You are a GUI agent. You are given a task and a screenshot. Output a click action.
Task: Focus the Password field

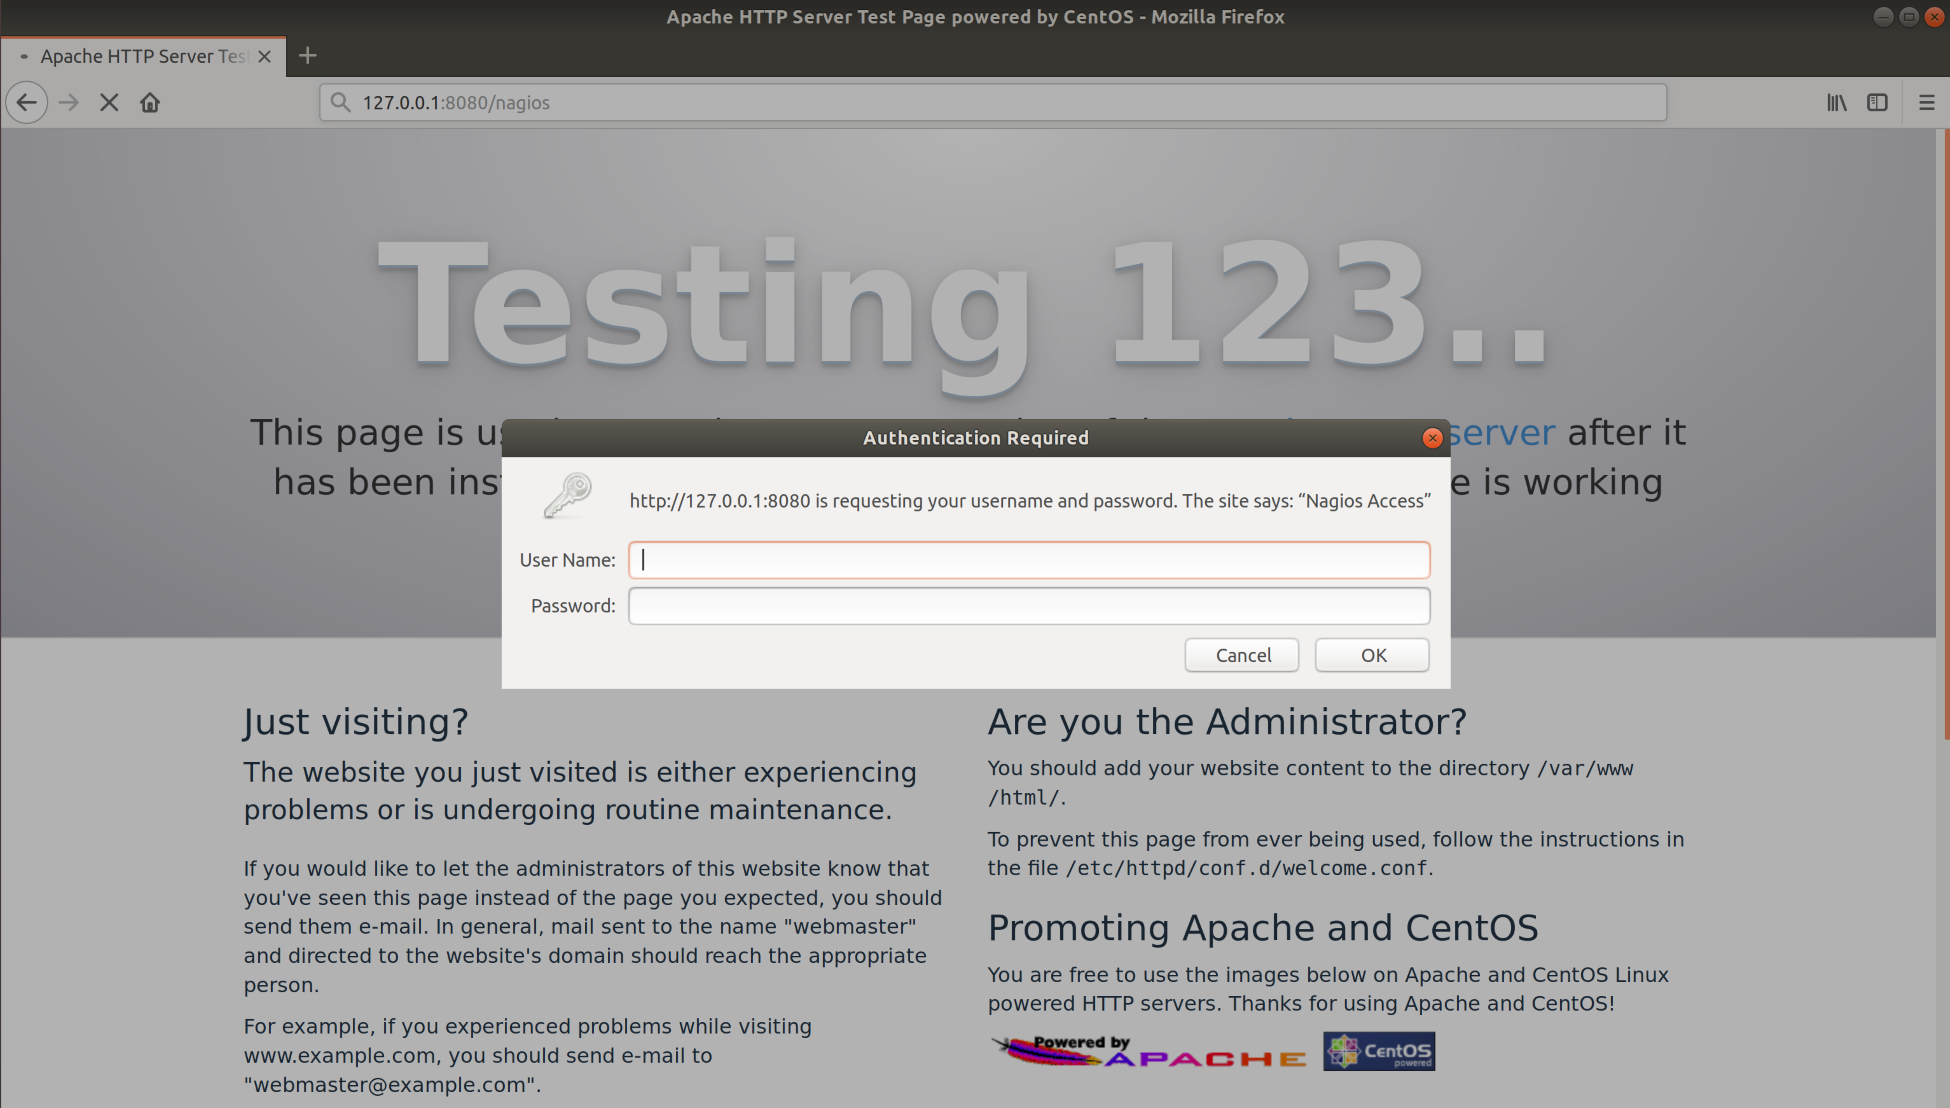1028,606
